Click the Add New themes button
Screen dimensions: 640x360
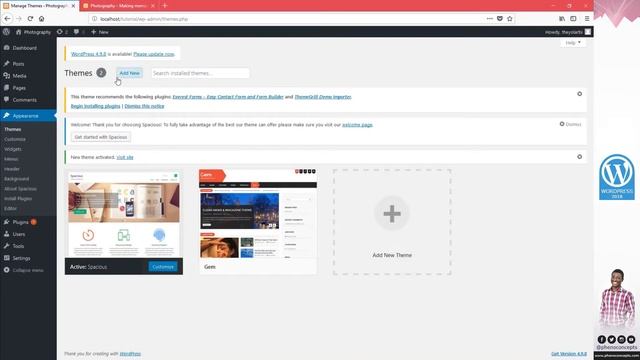click(x=129, y=73)
